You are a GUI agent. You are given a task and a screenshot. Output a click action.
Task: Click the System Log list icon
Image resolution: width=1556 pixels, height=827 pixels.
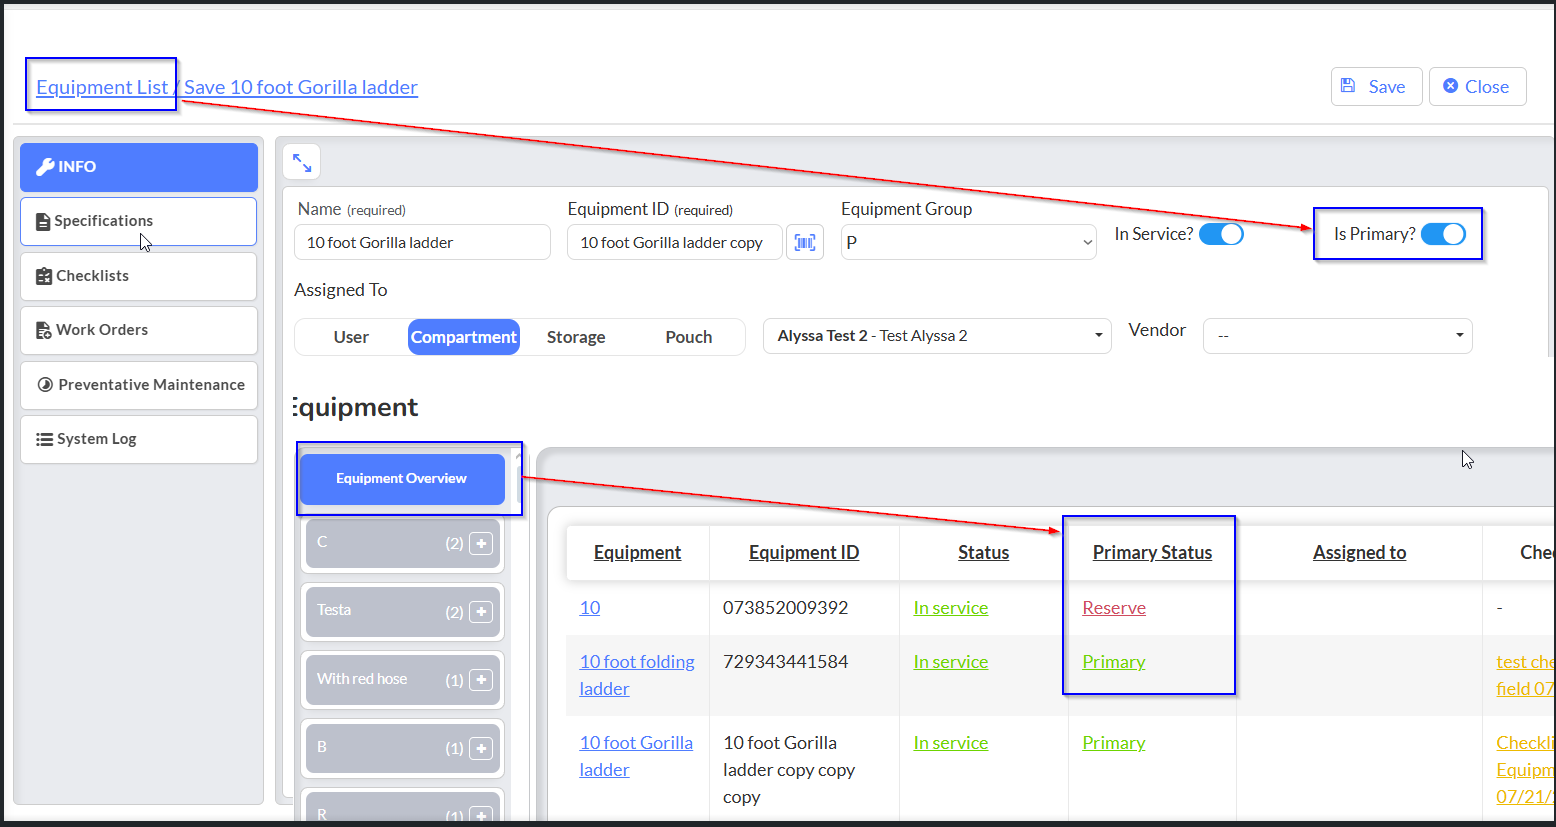45,439
